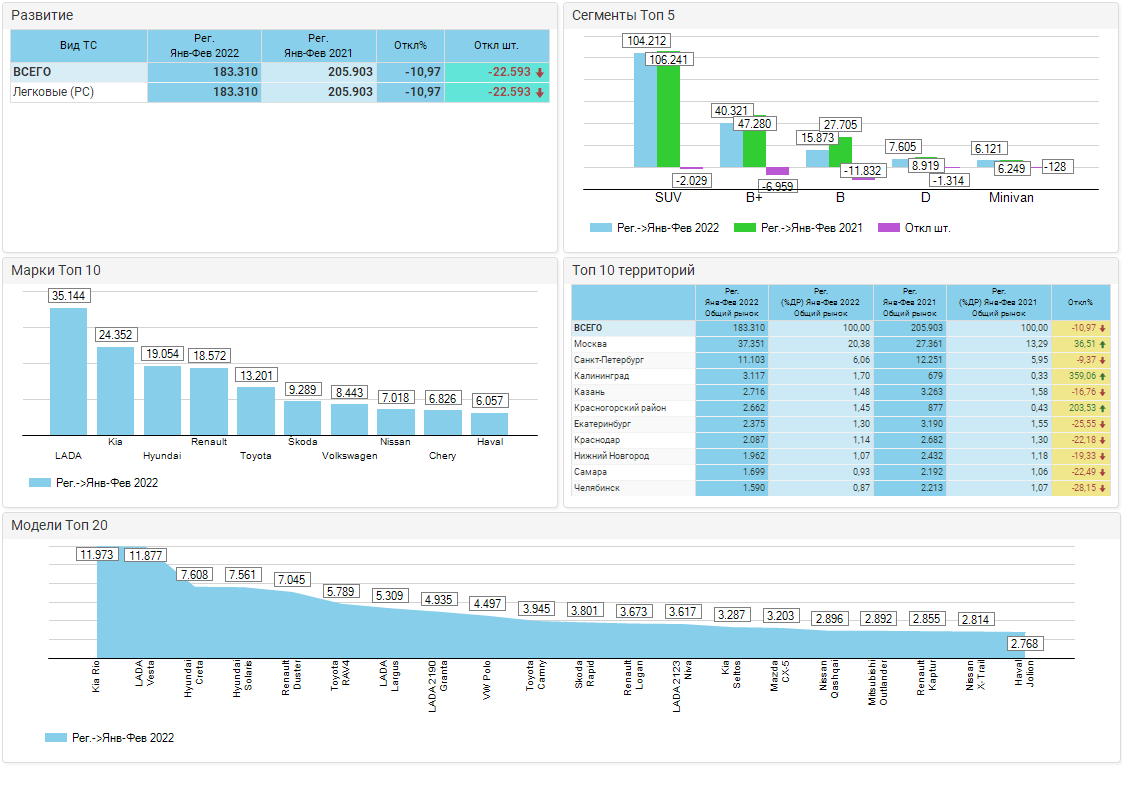Click the green up arrow in Калининград row
This screenshot has width=1122, height=793.
tap(1102, 376)
